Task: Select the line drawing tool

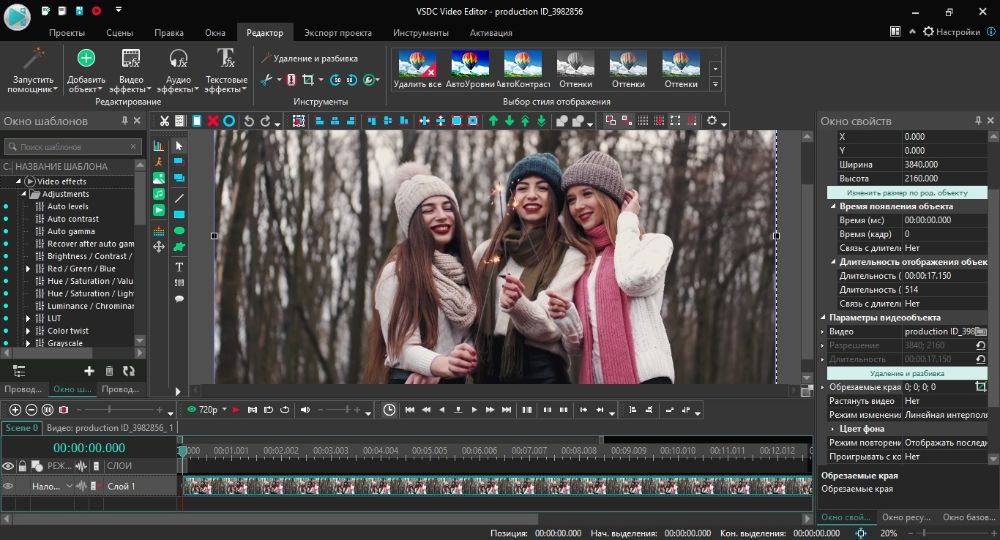Action: point(179,198)
